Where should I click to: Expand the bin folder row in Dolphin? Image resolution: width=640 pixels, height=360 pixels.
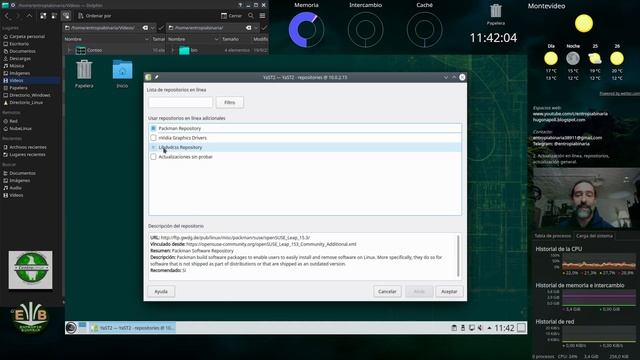pos(173,50)
